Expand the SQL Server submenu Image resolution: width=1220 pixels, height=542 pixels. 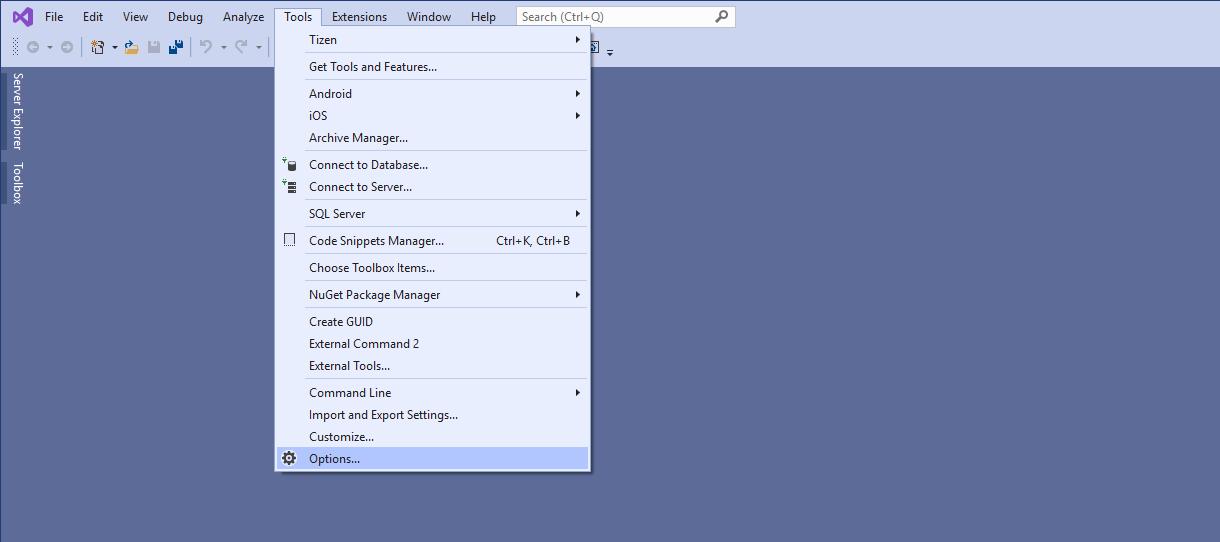pyautogui.click(x=577, y=214)
